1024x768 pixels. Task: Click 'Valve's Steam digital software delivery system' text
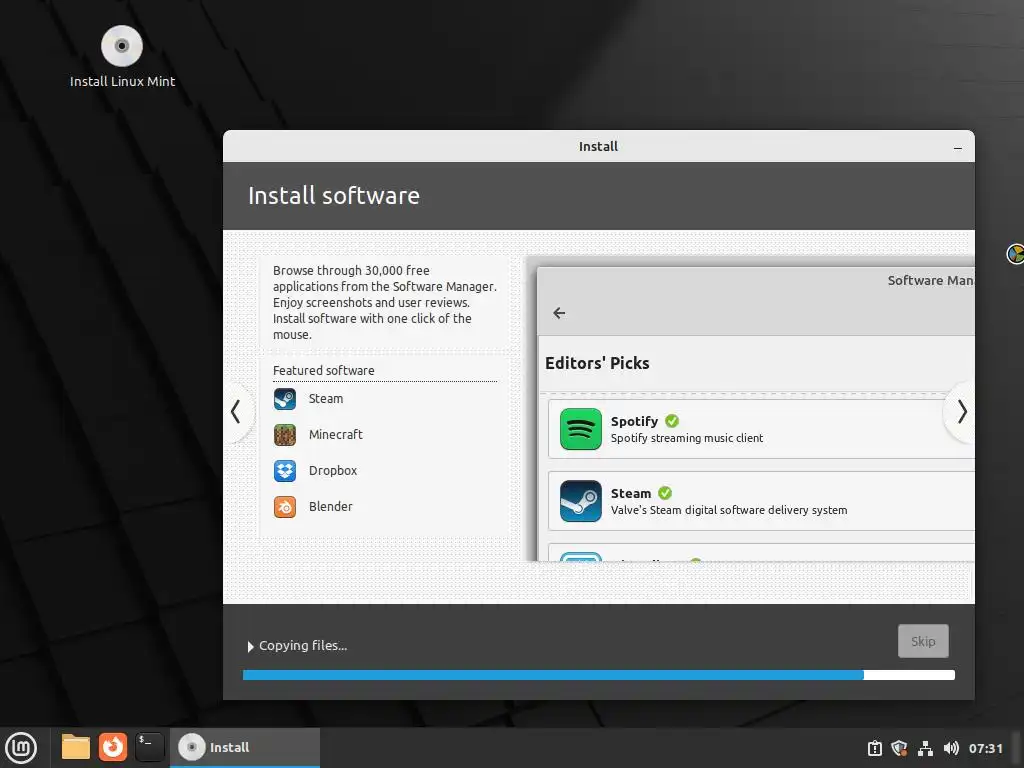coord(729,510)
